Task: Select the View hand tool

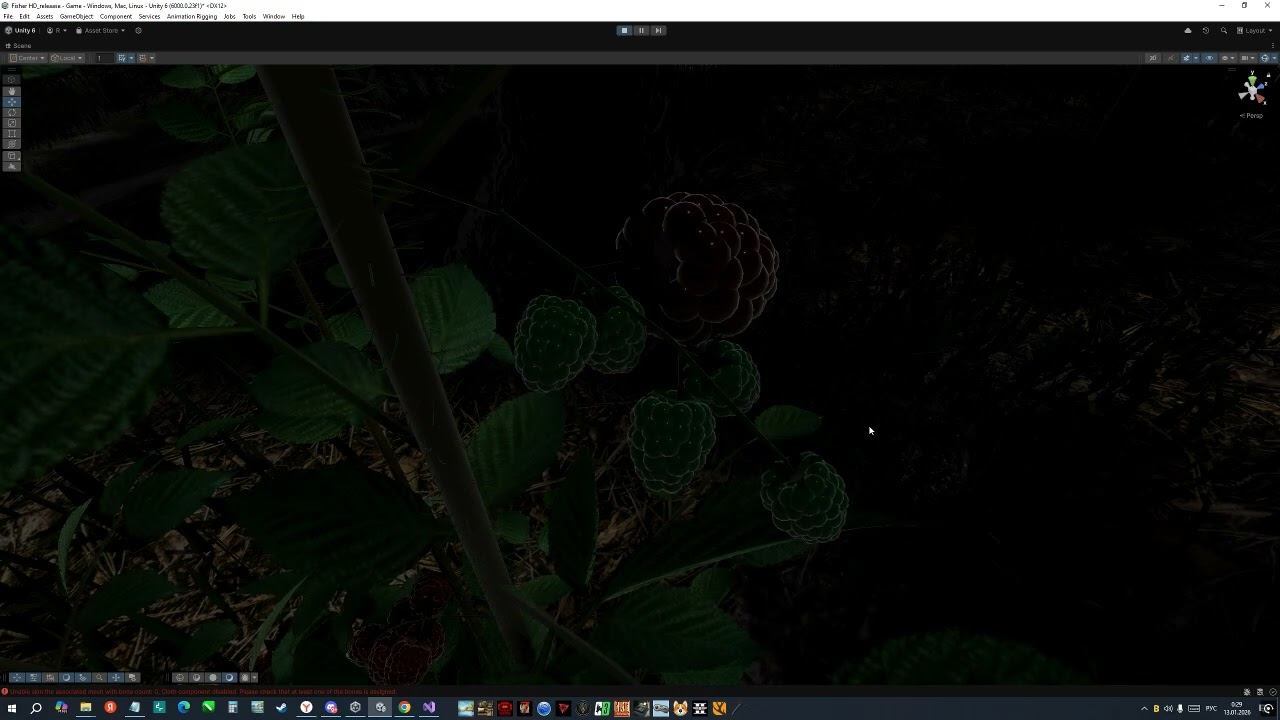Action: (x=12, y=91)
